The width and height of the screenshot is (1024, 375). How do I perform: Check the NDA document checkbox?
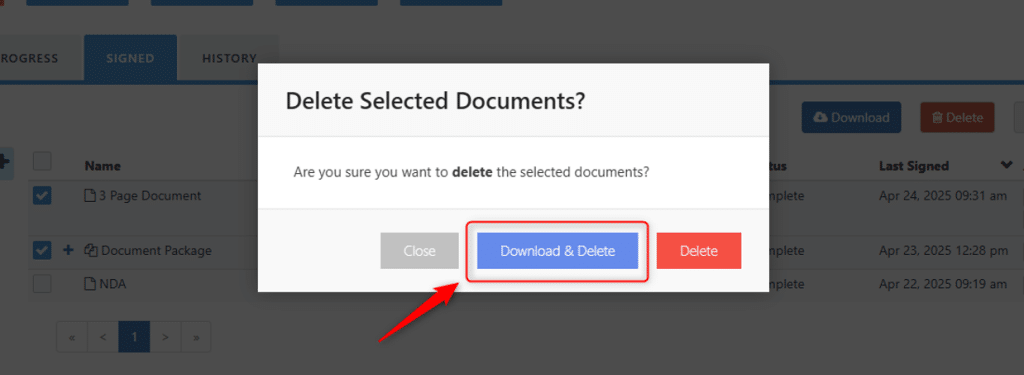point(42,284)
